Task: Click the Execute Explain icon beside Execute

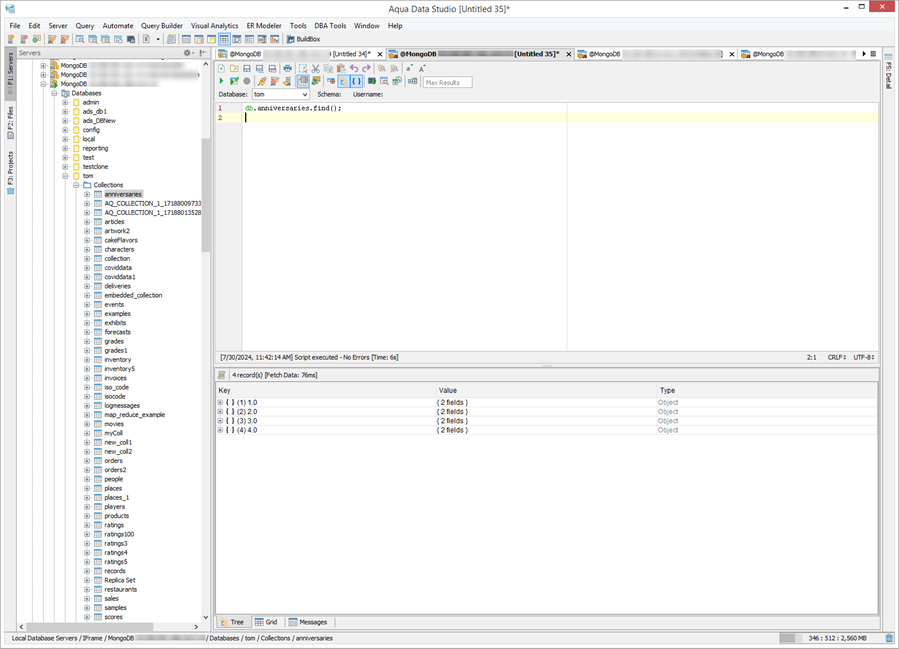Action: tap(234, 81)
